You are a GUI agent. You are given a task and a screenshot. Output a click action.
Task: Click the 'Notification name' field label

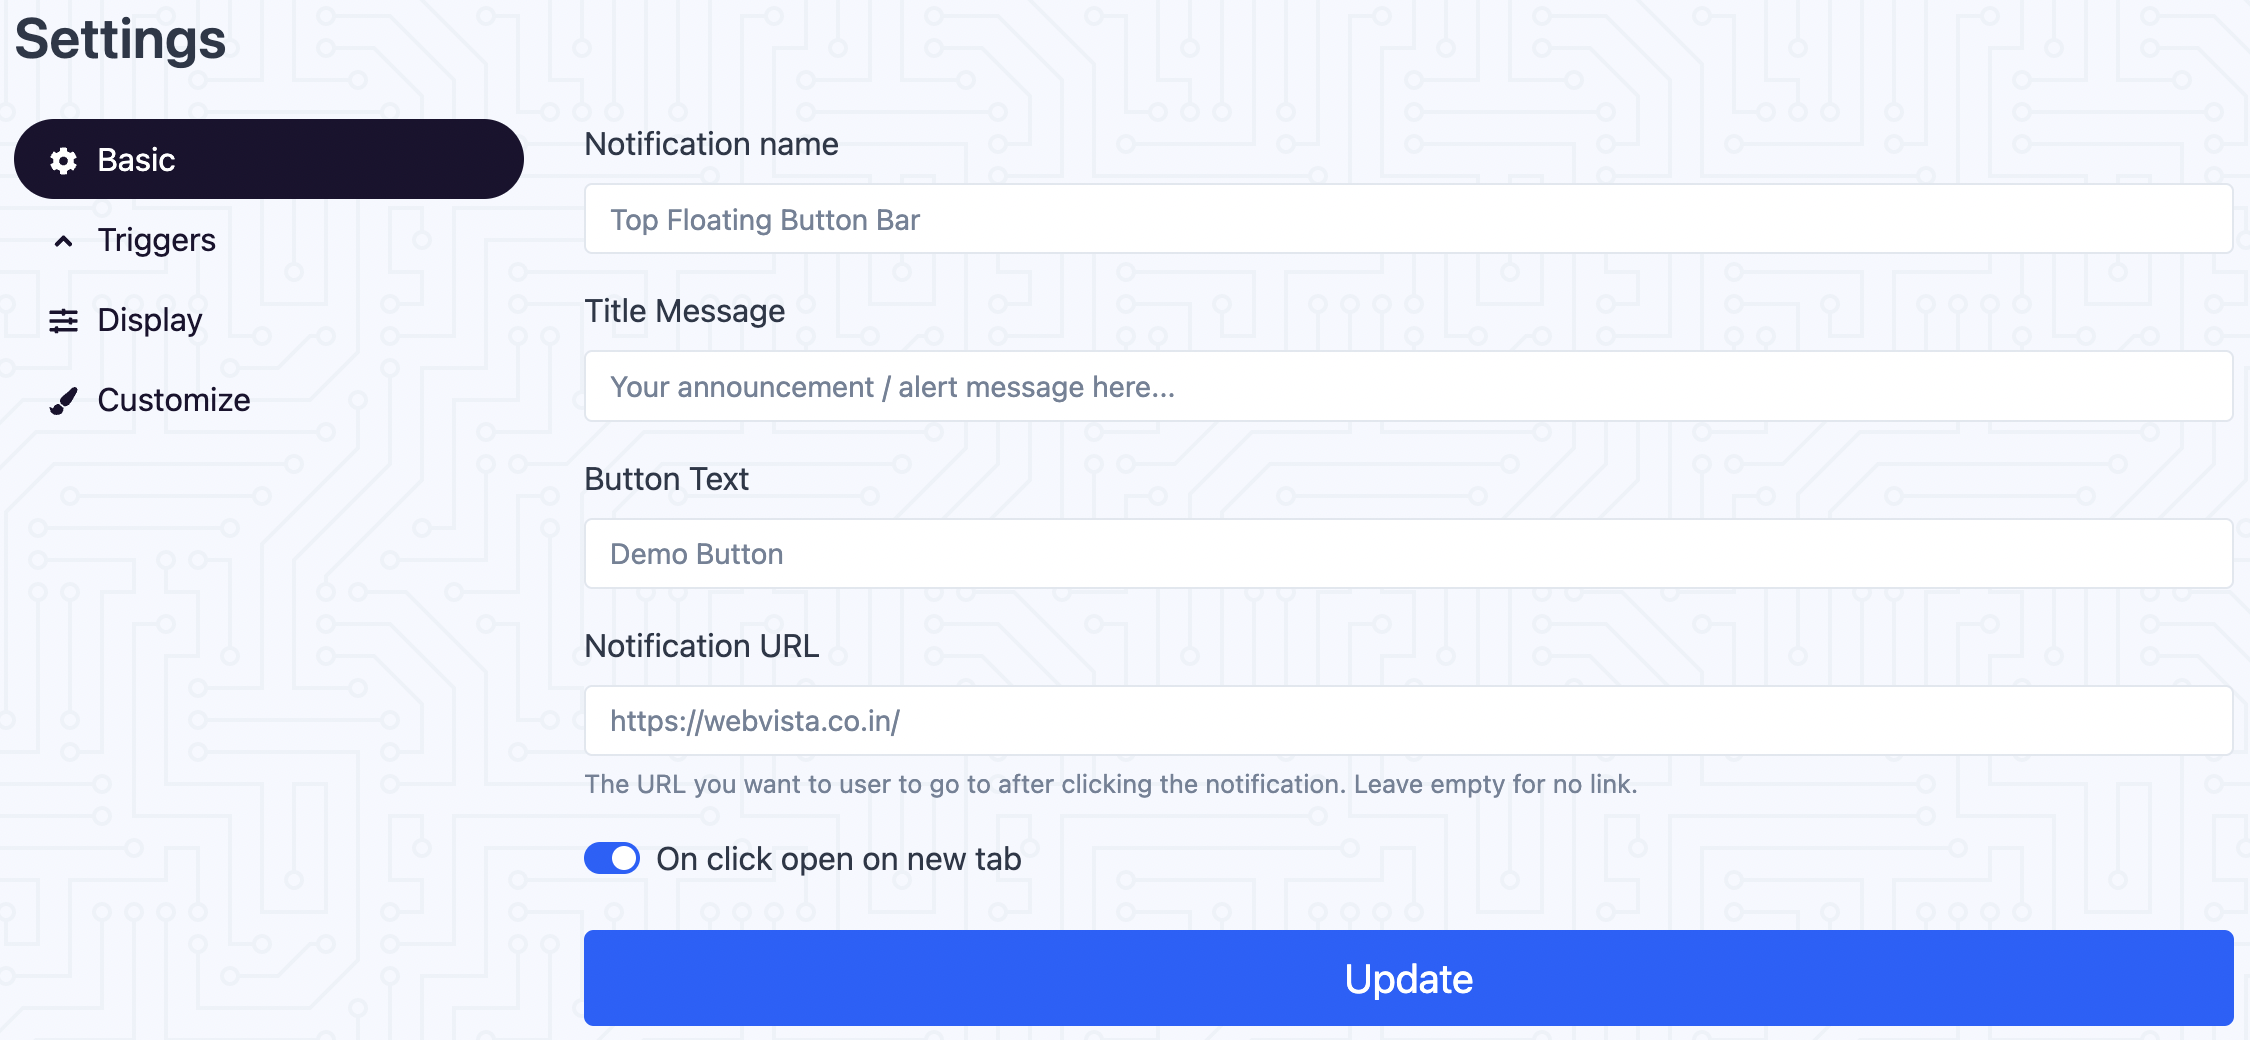(711, 144)
